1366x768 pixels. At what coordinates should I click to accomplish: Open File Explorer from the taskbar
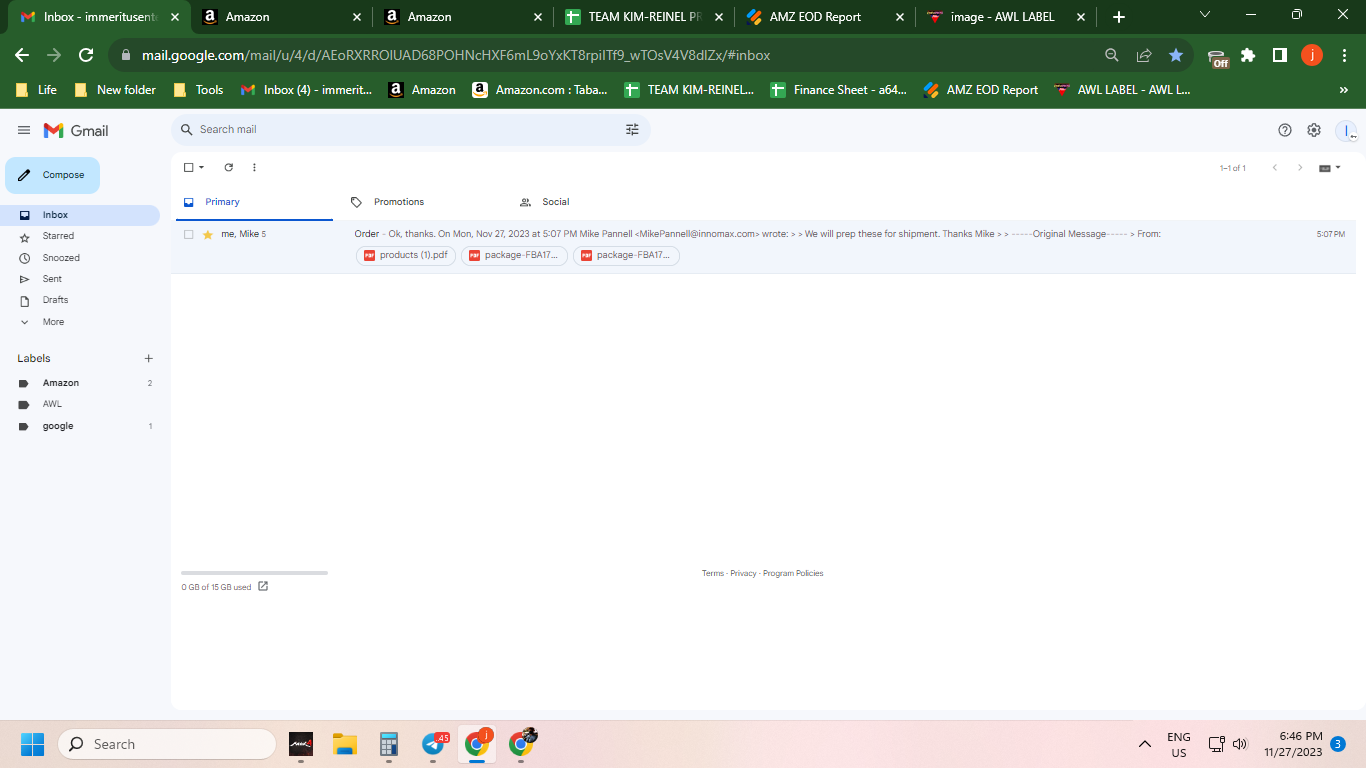pos(345,744)
